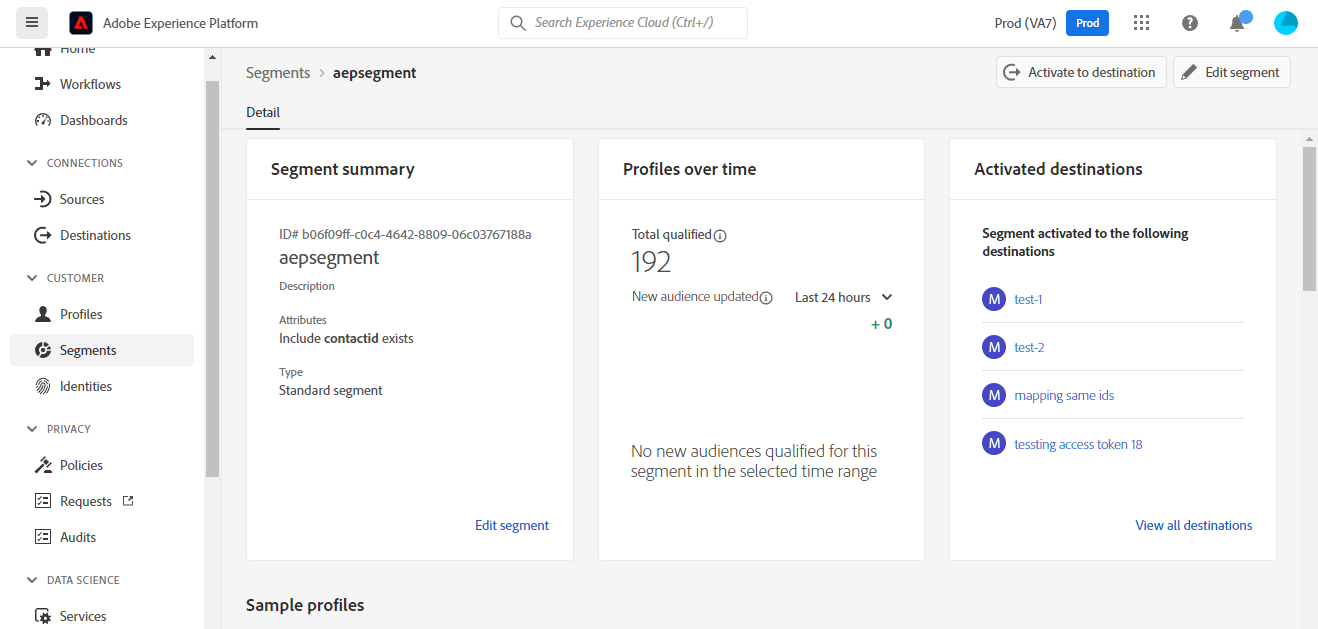Click the Adobe Experience Platform logo
The width and height of the screenshot is (1318, 629).
click(x=81, y=23)
